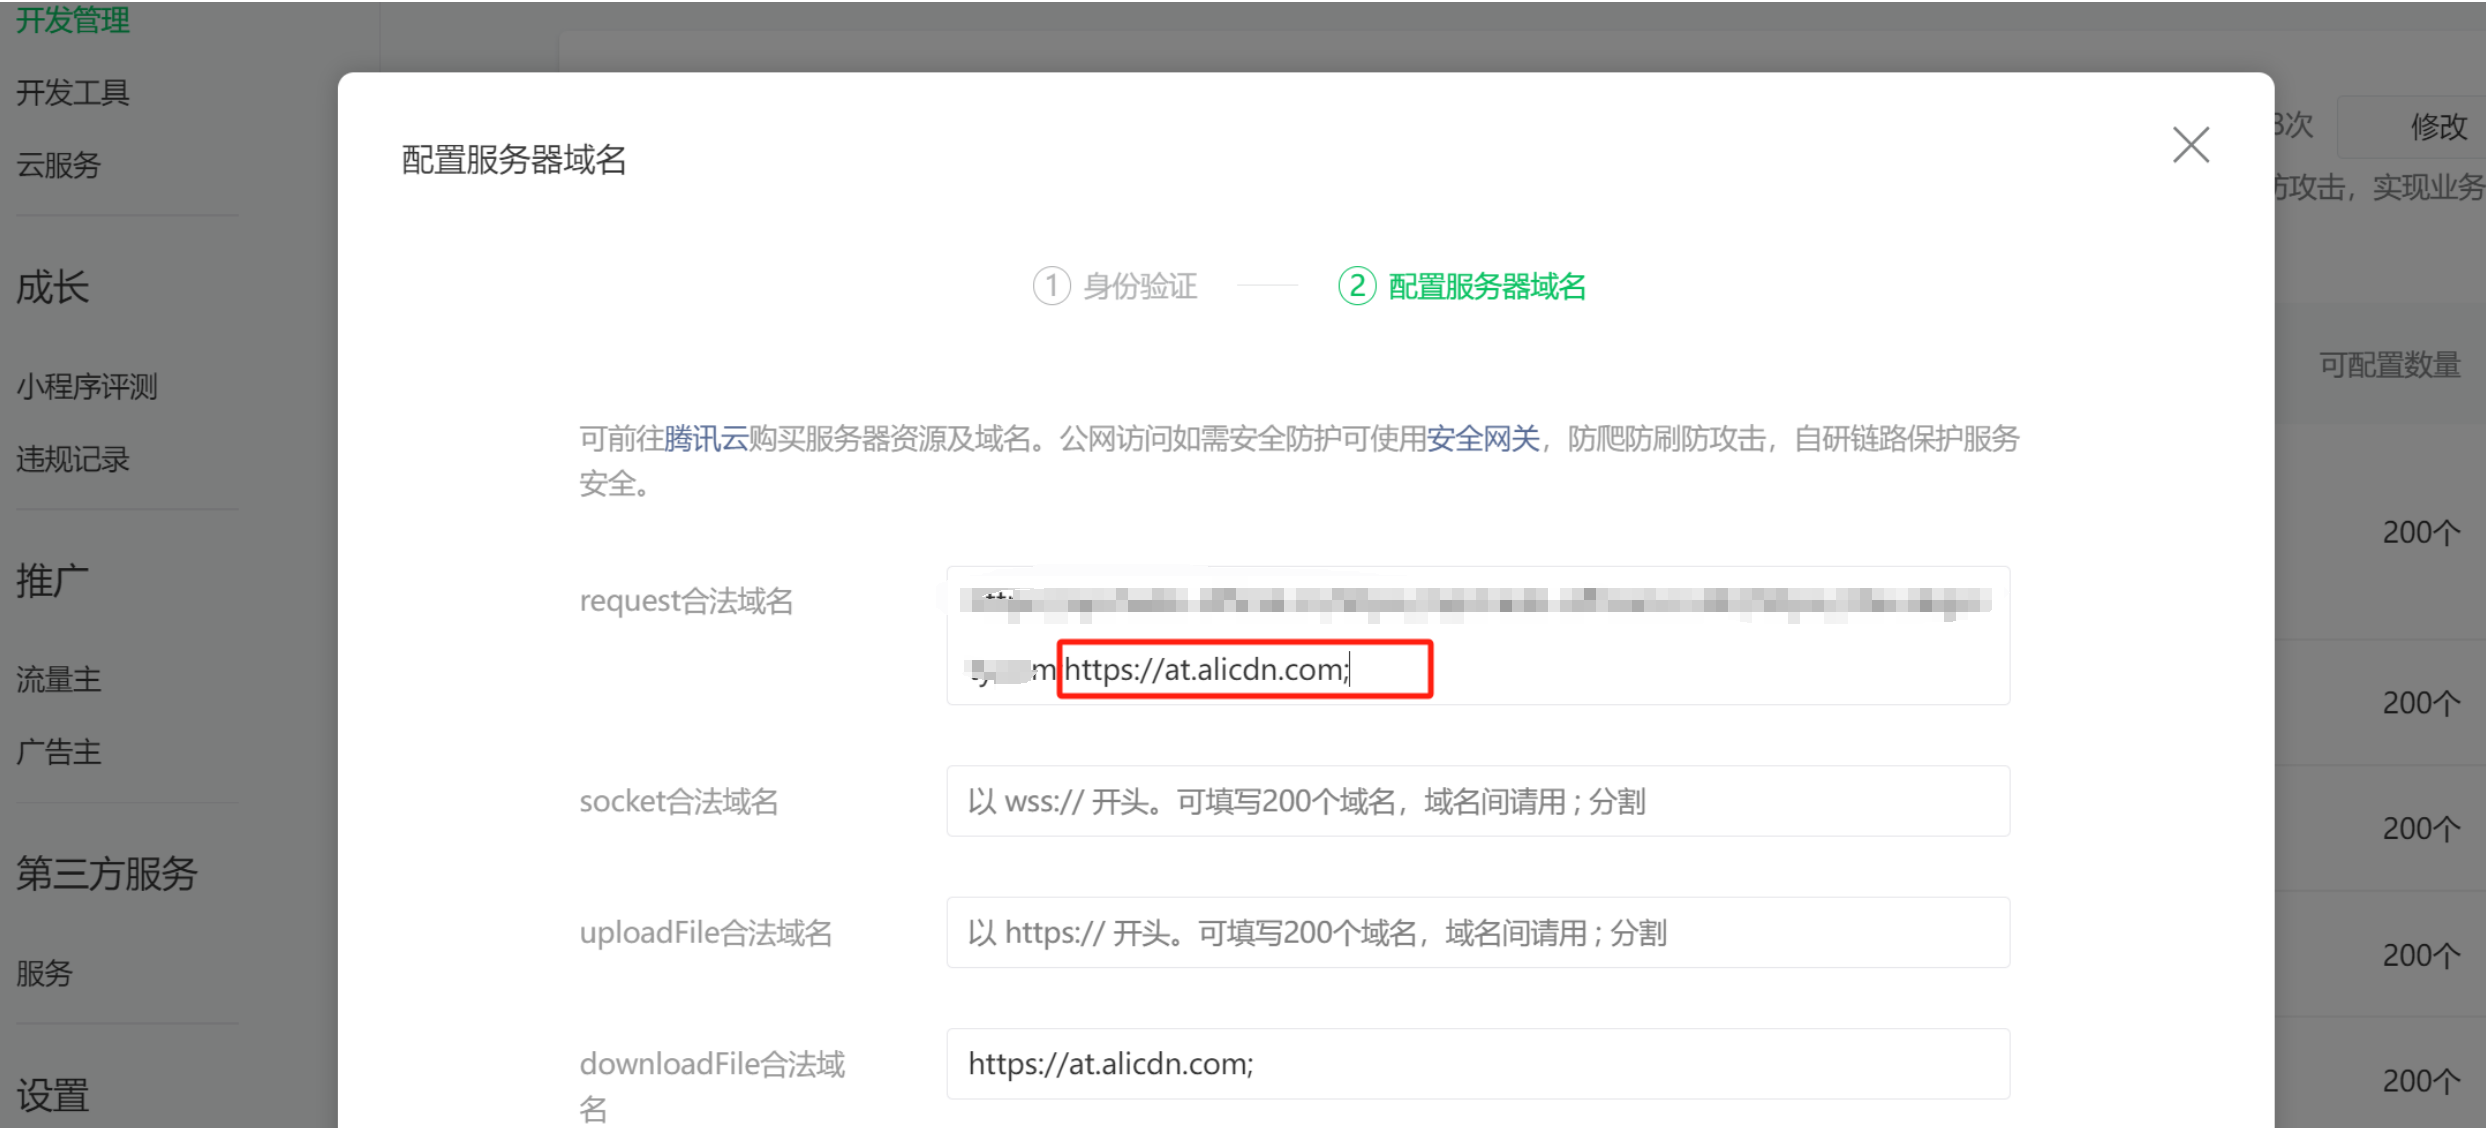Close the 配置服务器域名 dialog
The image size is (2486, 1128).
click(x=2190, y=146)
